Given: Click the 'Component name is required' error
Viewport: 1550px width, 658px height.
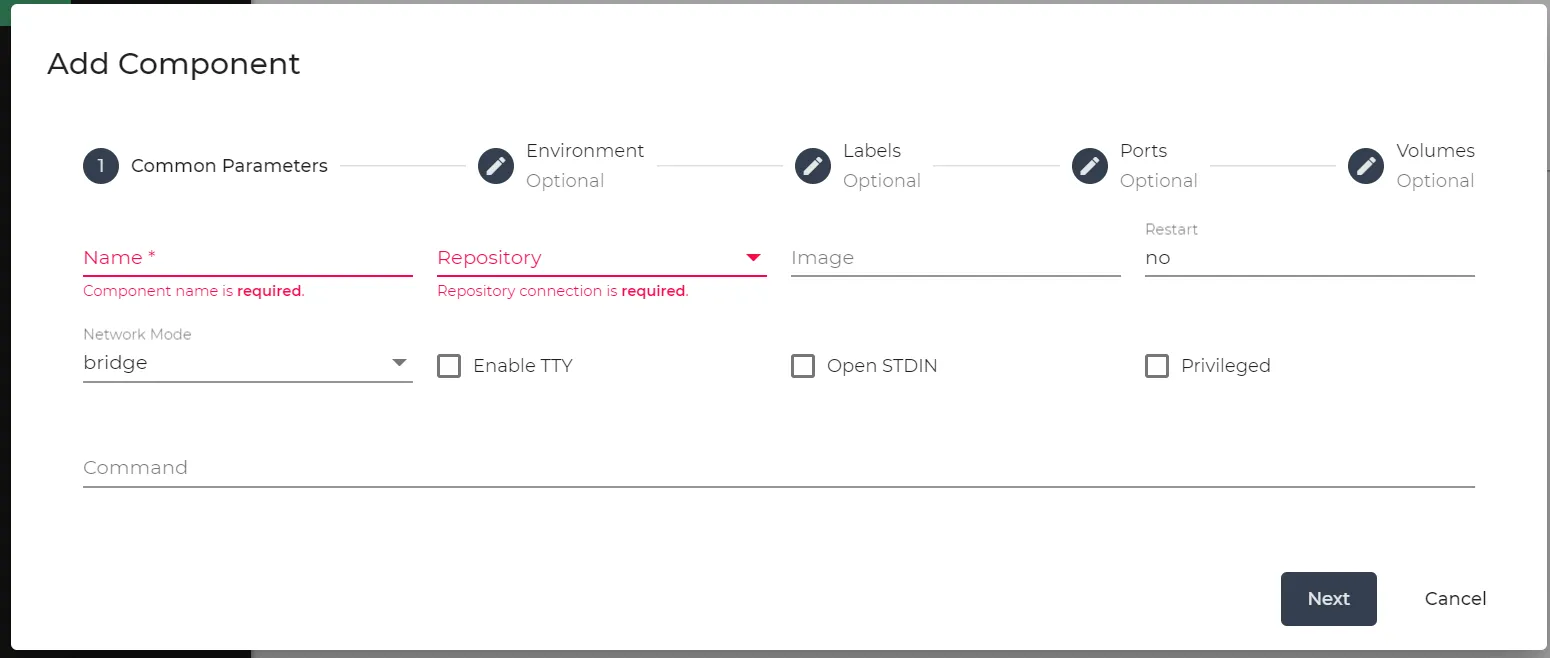Looking at the screenshot, I should (x=194, y=292).
